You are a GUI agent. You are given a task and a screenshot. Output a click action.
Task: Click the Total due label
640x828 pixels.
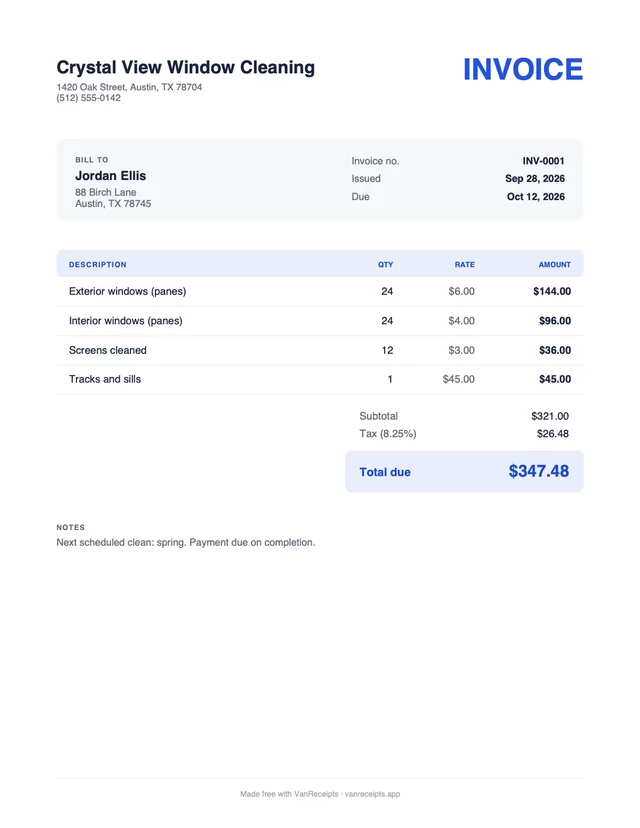pyautogui.click(x=385, y=472)
